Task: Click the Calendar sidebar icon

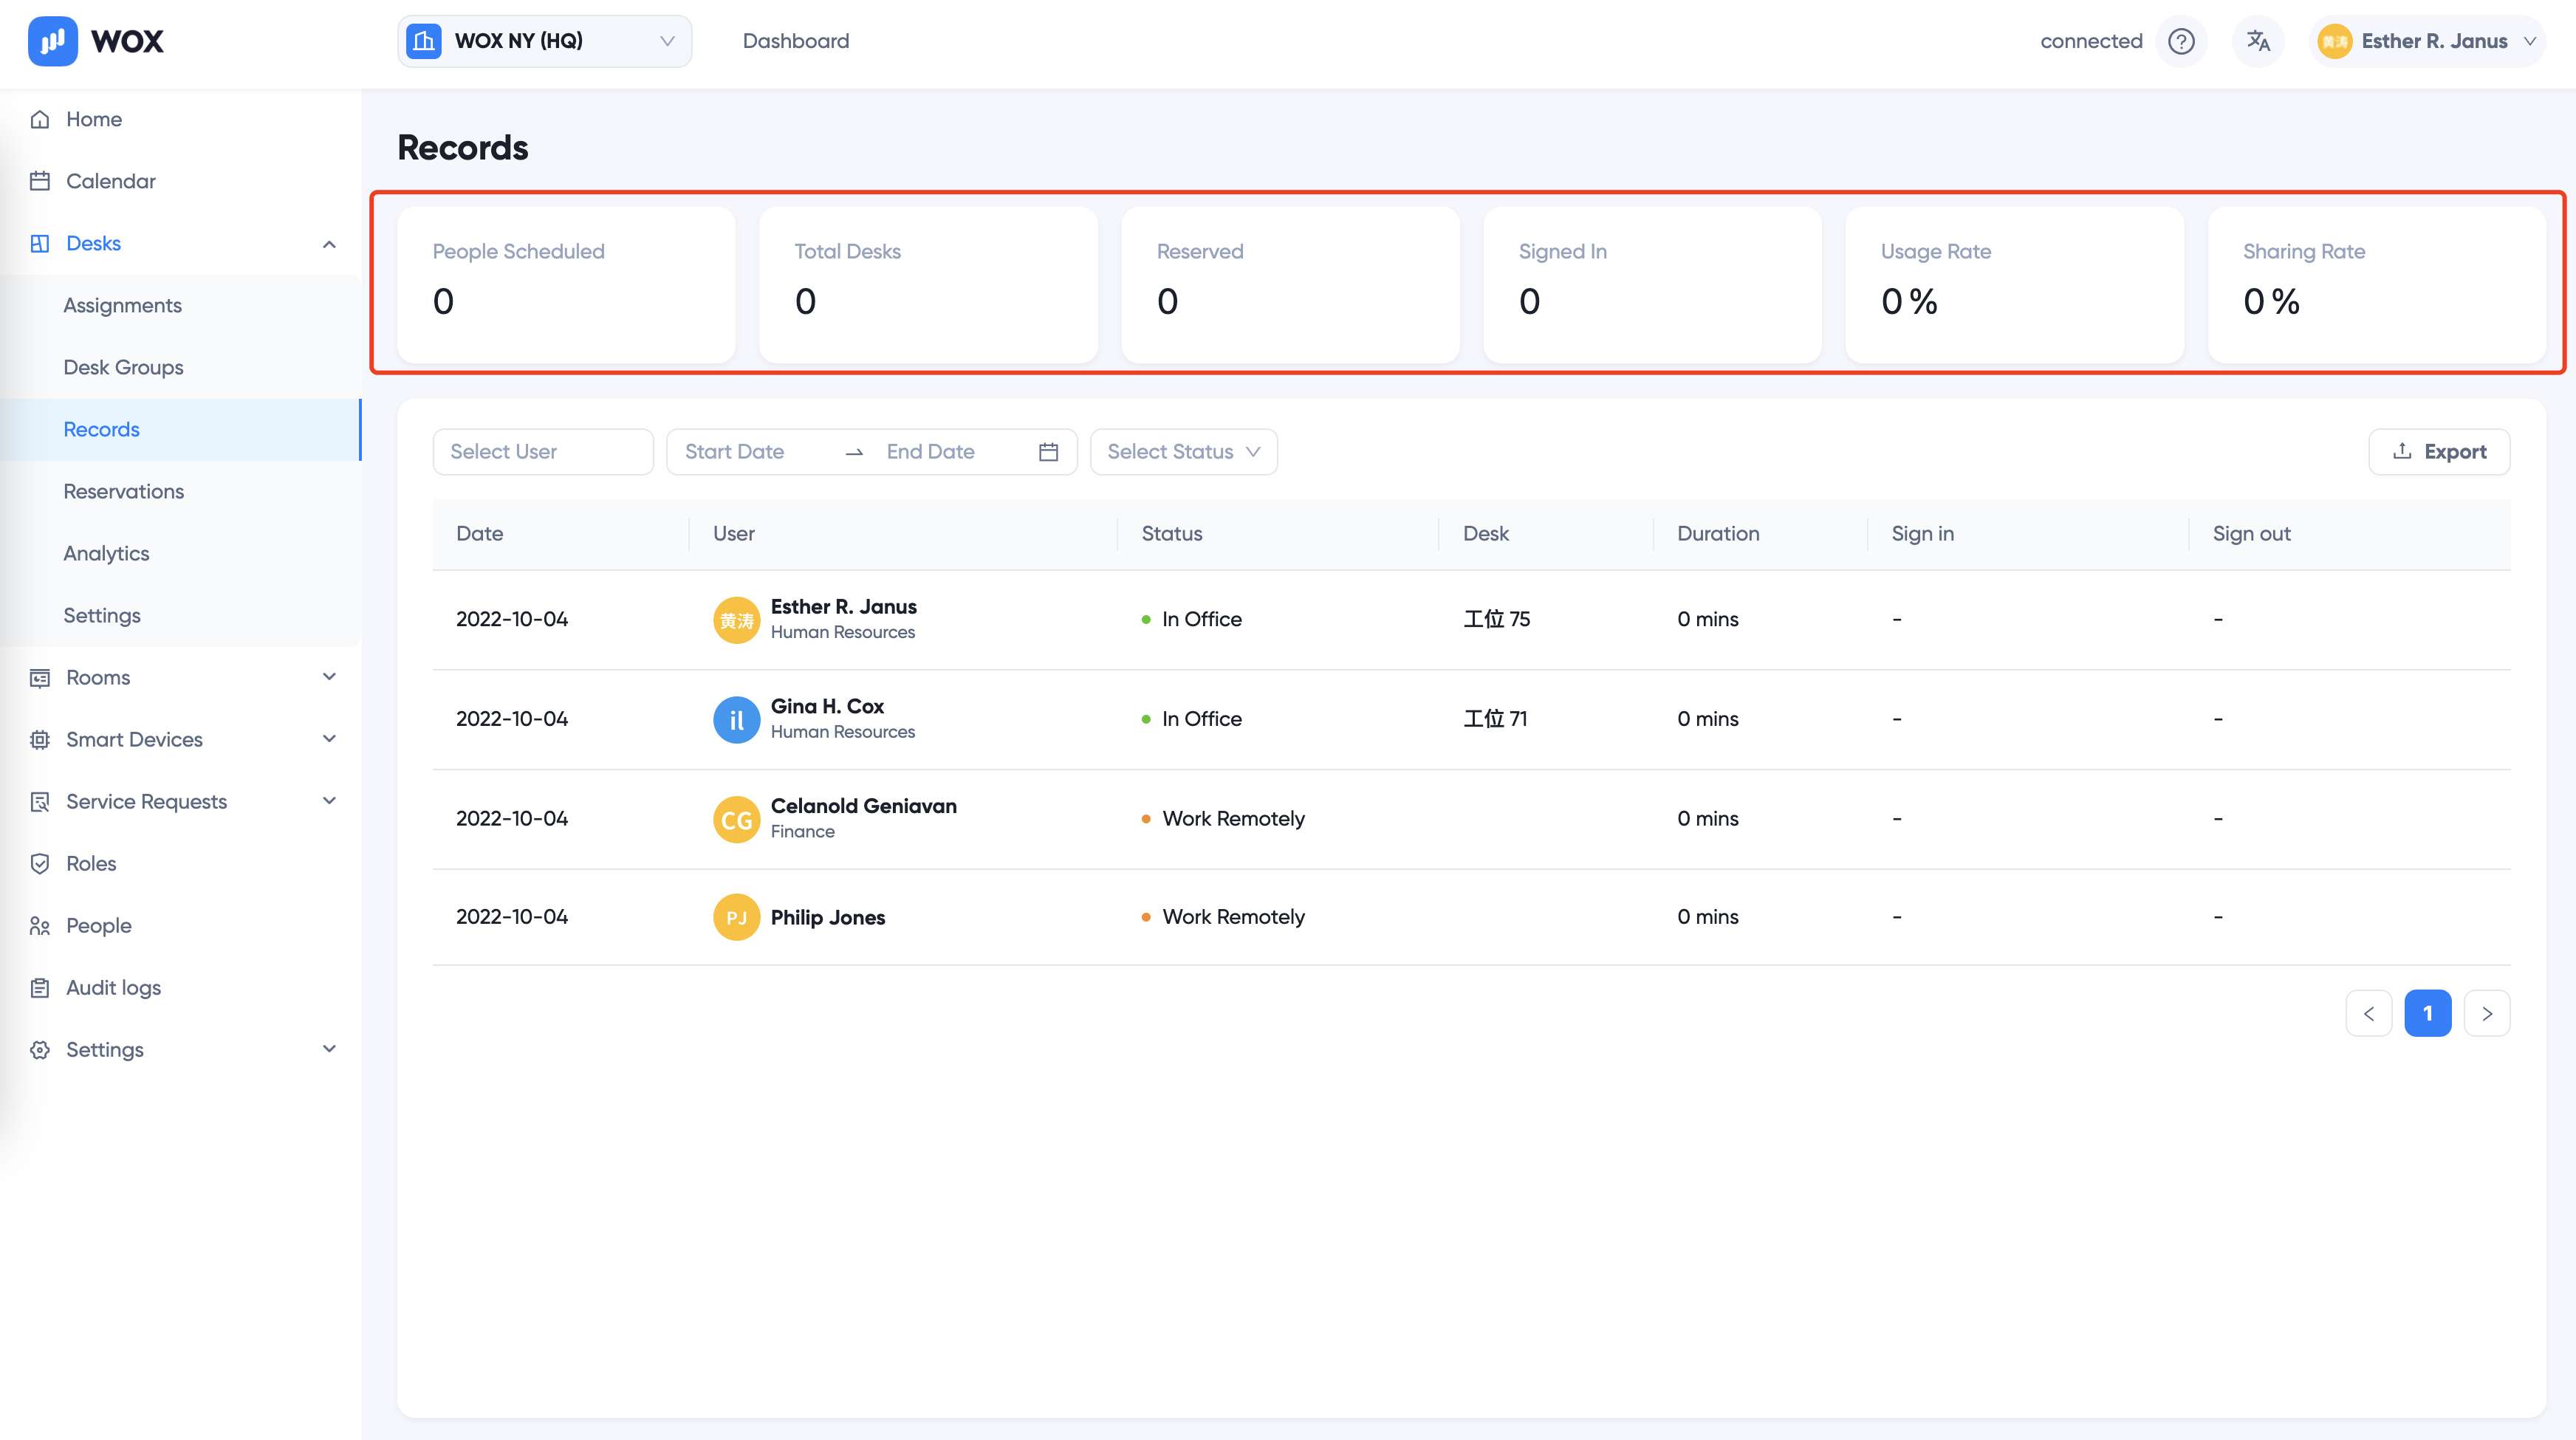Action: [x=40, y=181]
